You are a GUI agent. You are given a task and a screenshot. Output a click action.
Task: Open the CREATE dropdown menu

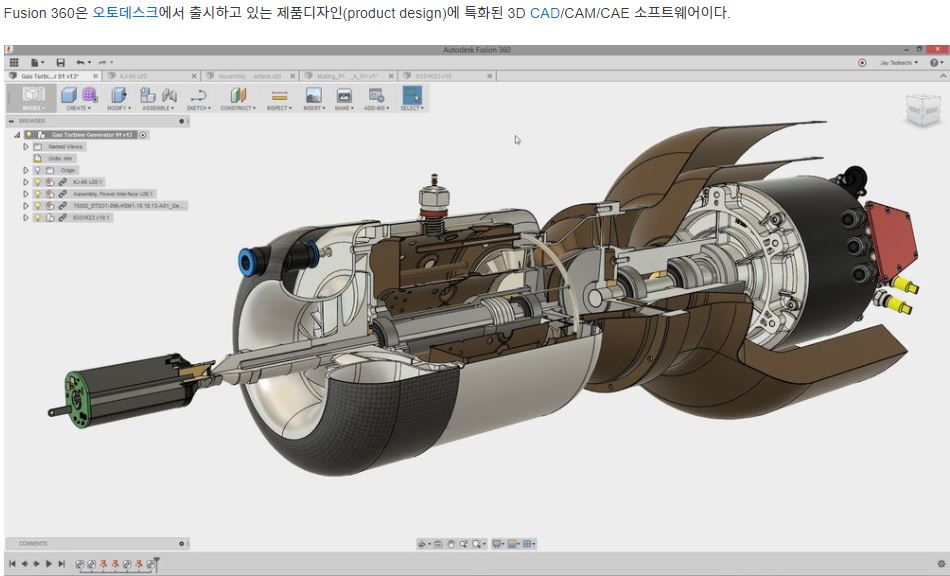click(x=79, y=108)
